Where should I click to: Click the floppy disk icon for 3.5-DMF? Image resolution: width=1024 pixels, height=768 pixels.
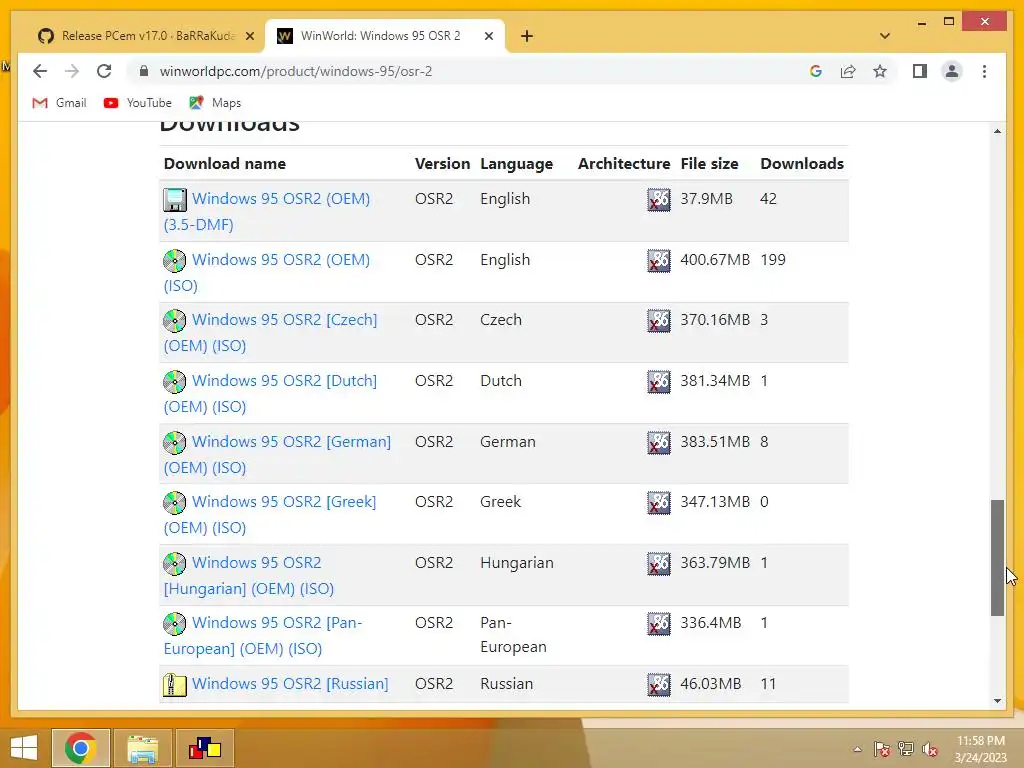pyautogui.click(x=174, y=199)
